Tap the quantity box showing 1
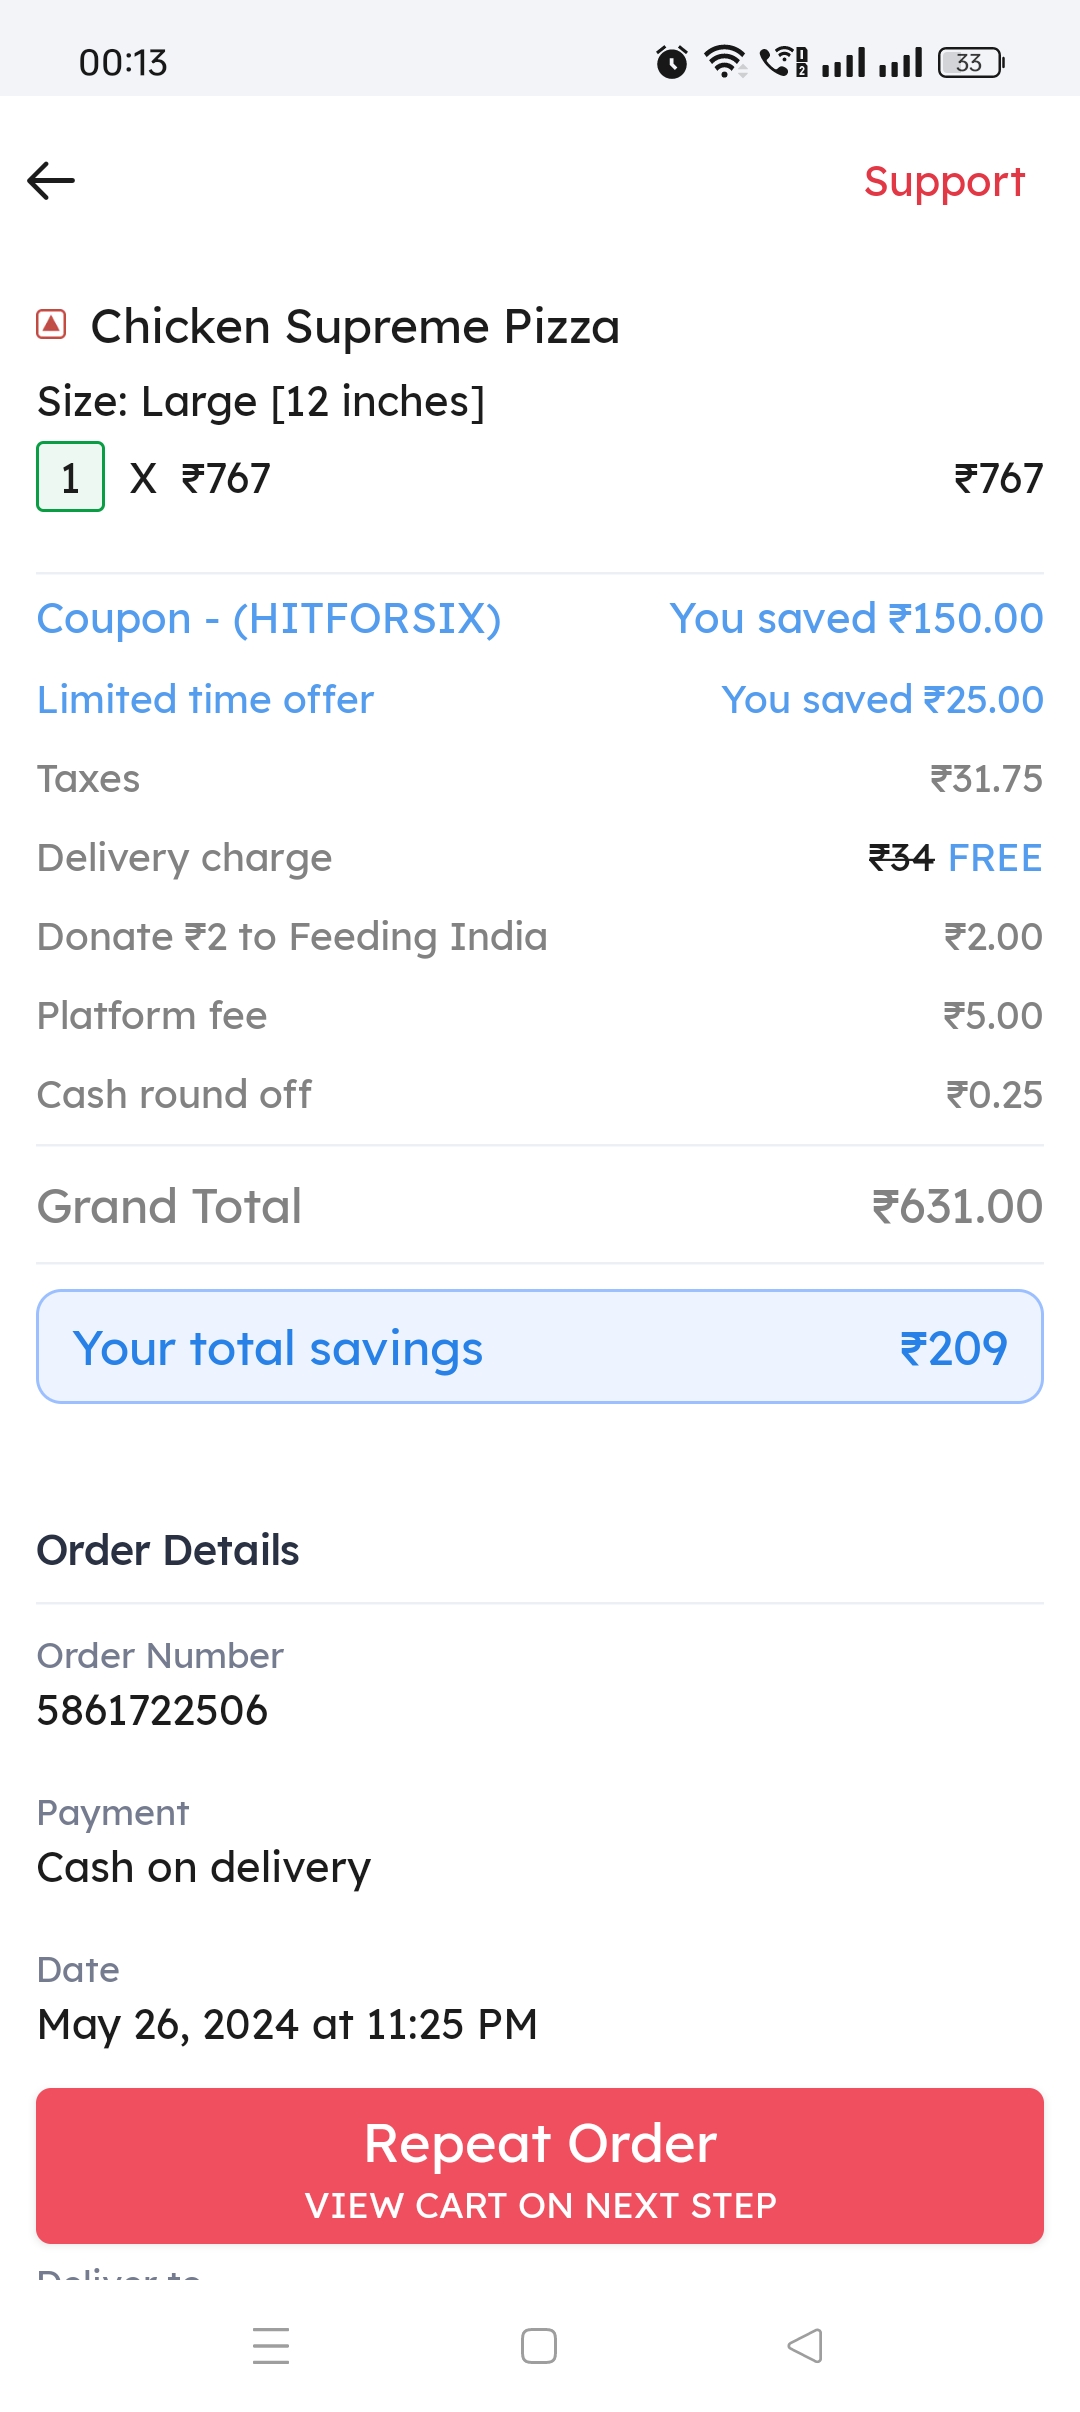Screen dimensions: 1080x2412 coord(70,477)
